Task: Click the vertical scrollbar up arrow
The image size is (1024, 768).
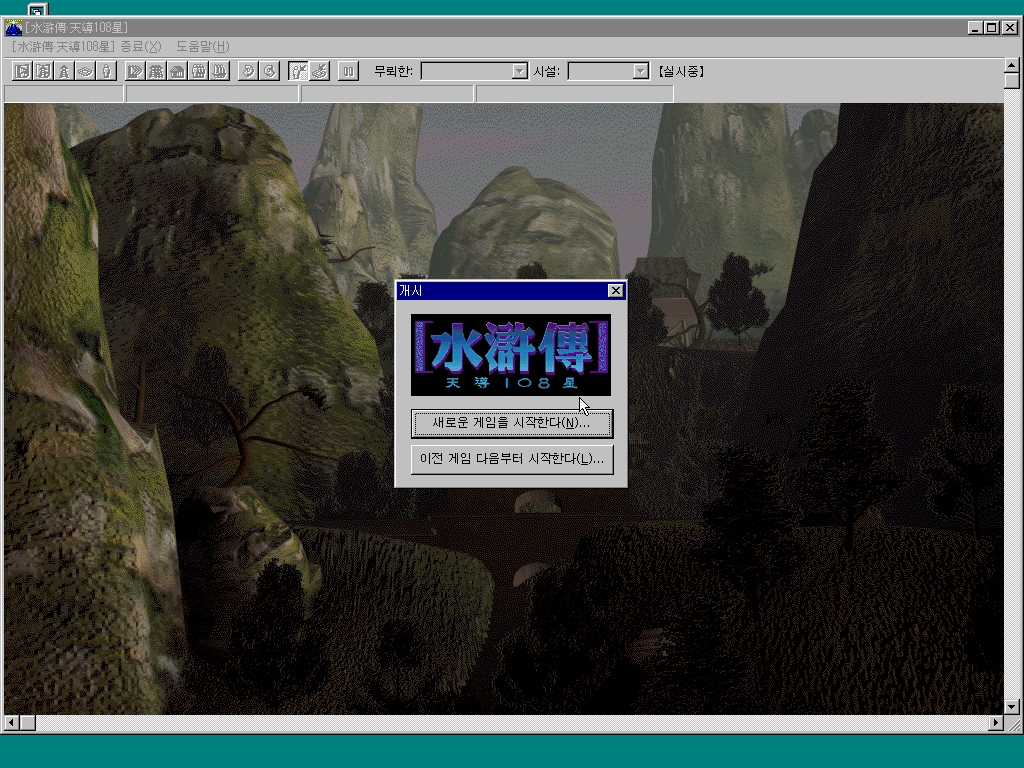Action: pyautogui.click(x=1012, y=65)
